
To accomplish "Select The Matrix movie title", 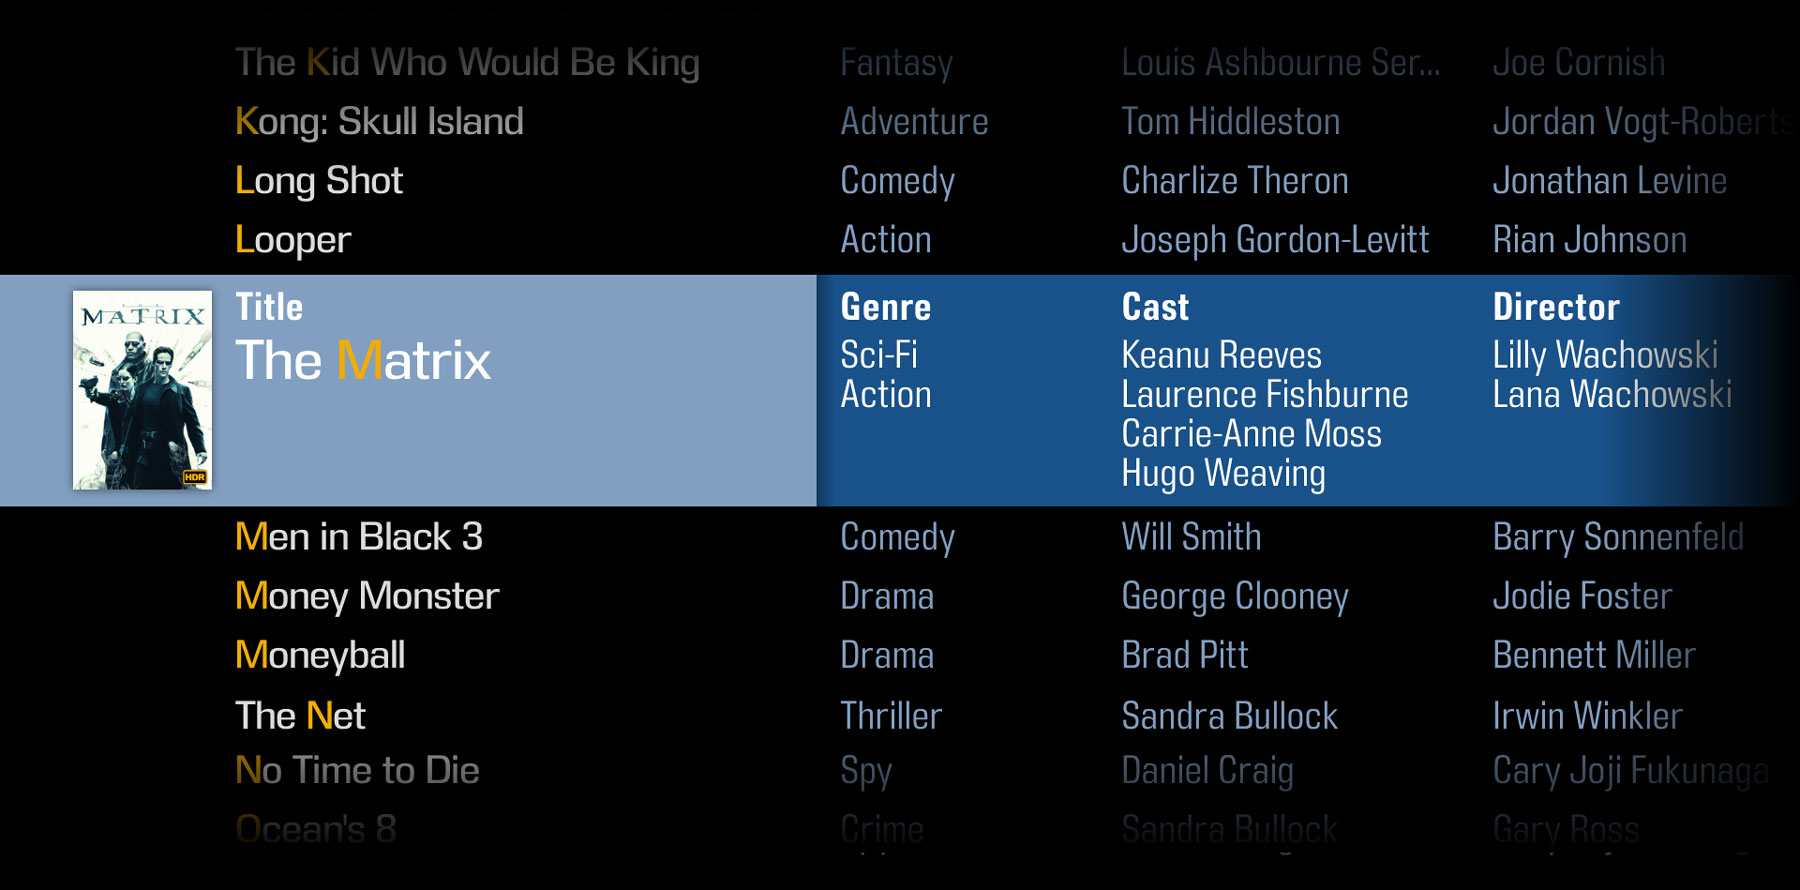I will click(363, 361).
